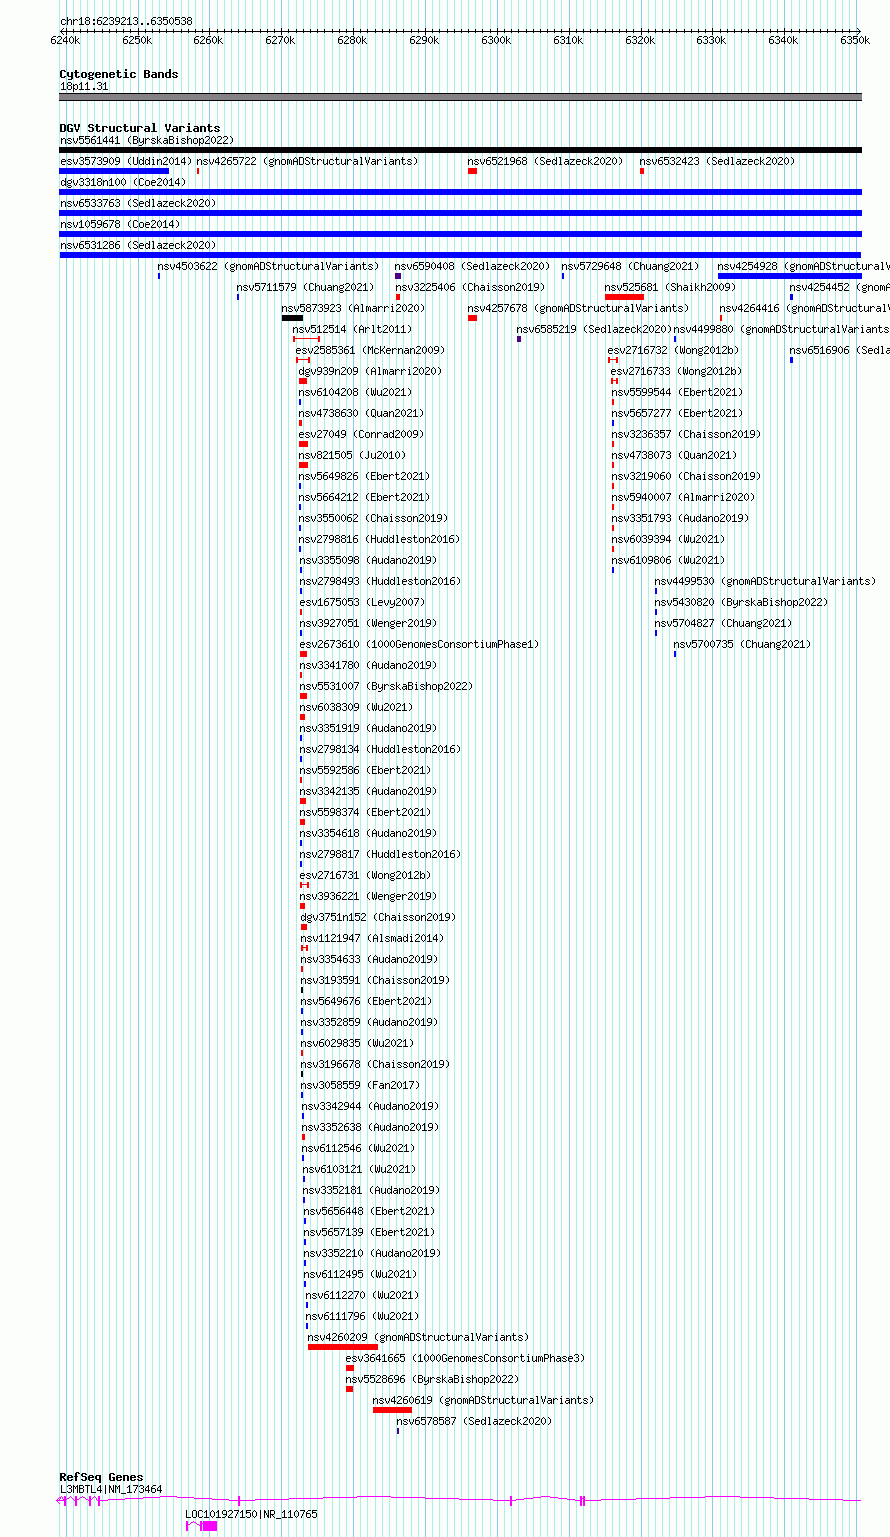Open the DGV Structural Variants track title
The width and height of the screenshot is (890, 1537).
(x=140, y=128)
